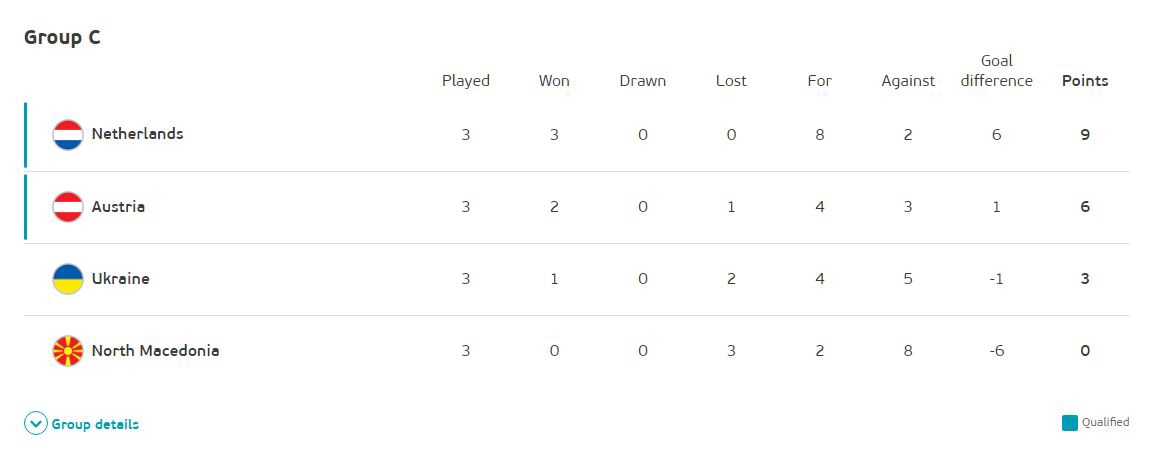Click the Points column header
The height and width of the screenshot is (460, 1152).
pos(1085,81)
